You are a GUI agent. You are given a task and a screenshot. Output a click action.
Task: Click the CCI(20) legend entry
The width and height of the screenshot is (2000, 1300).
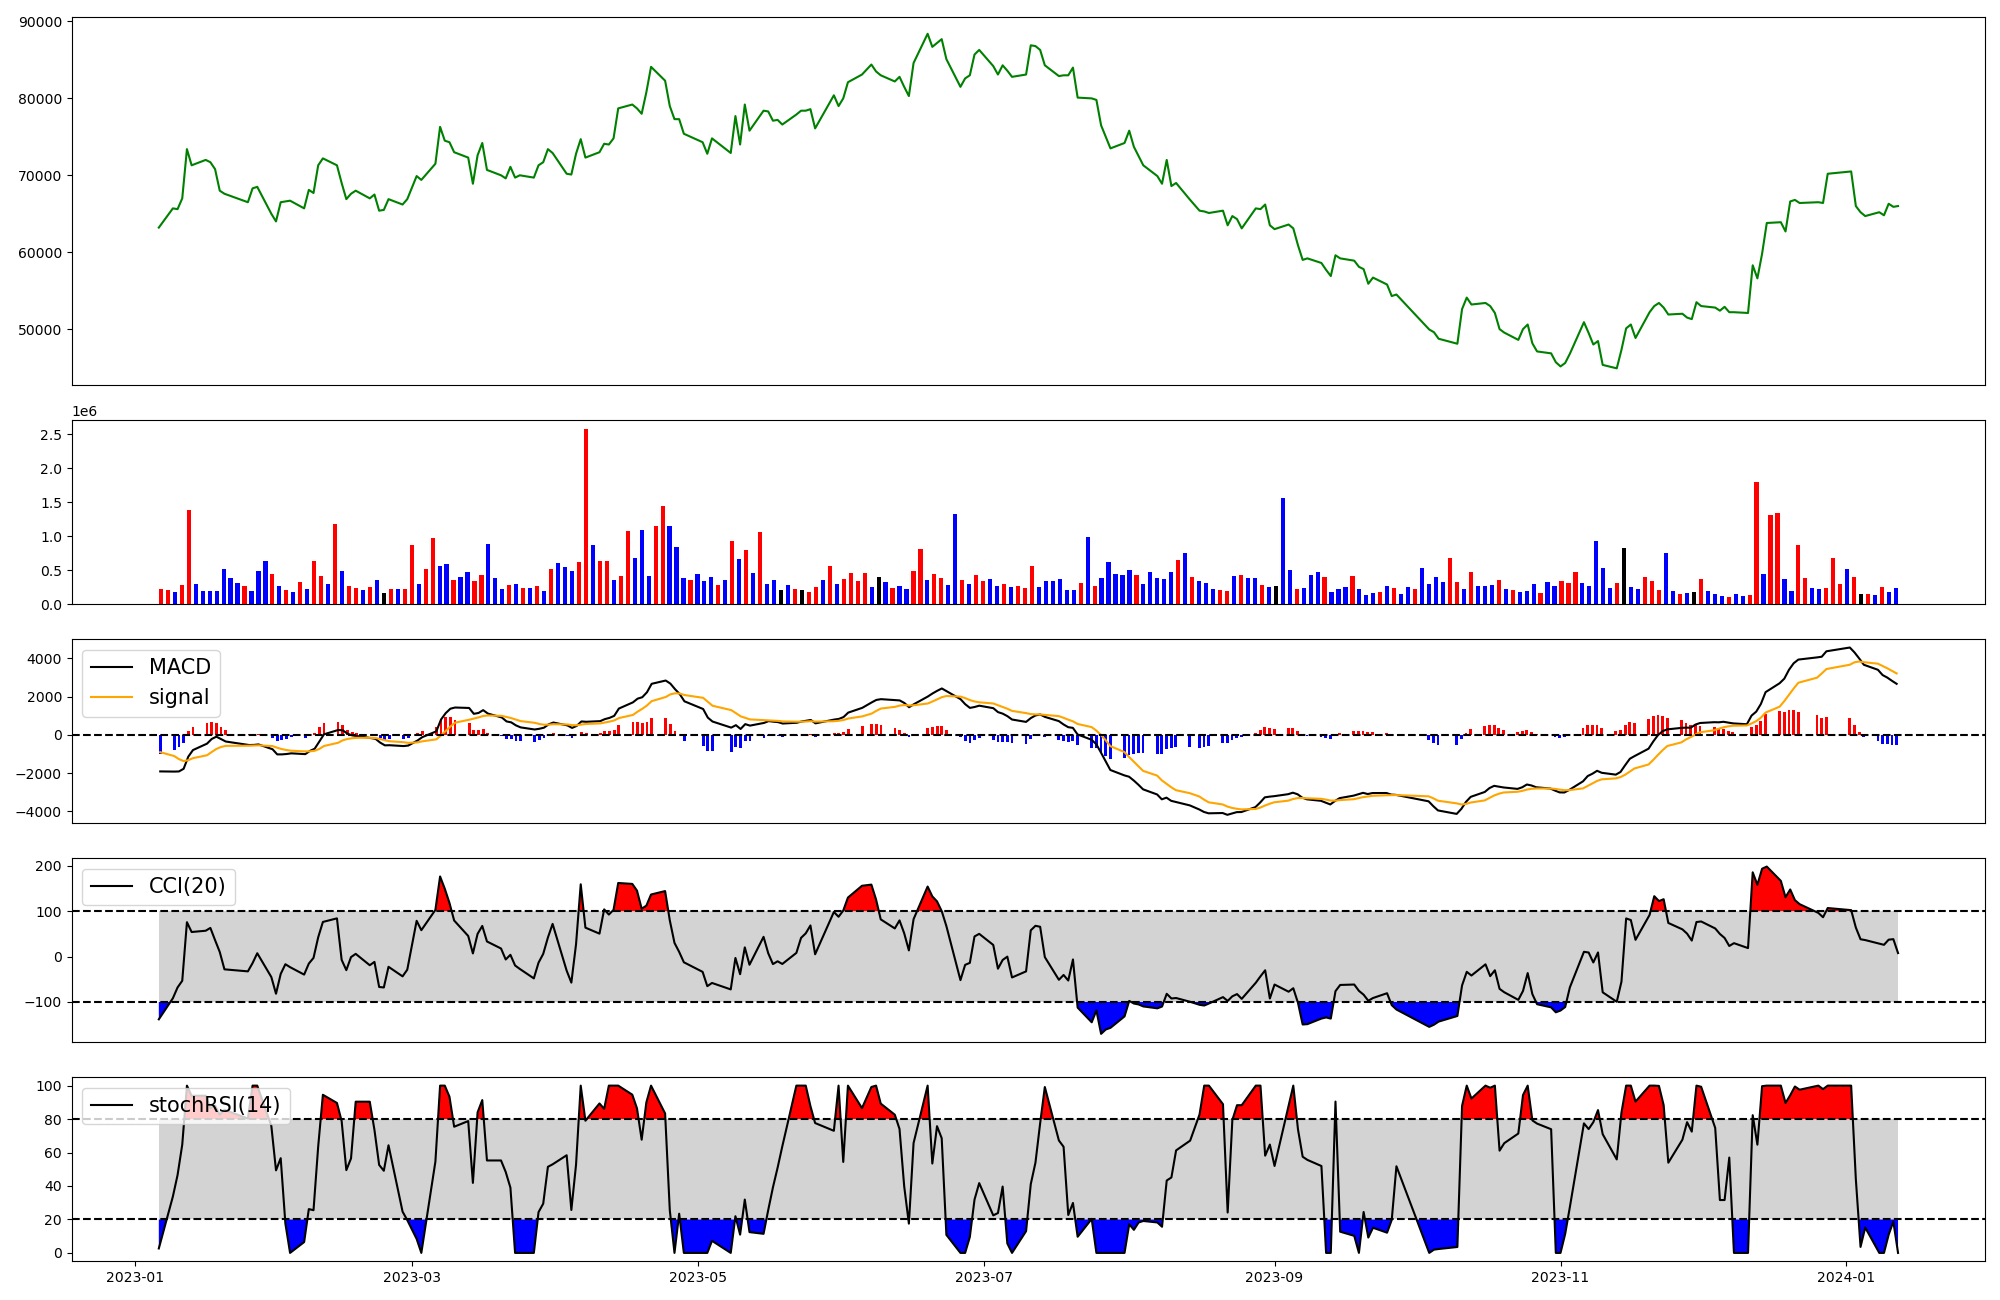pos(186,886)
